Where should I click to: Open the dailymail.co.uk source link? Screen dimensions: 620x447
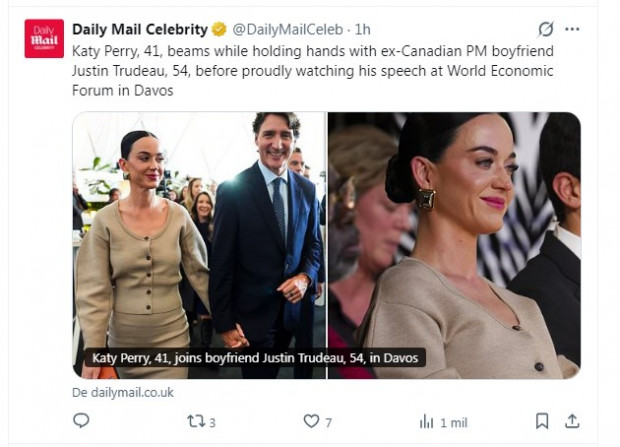[x=123, y=392]
